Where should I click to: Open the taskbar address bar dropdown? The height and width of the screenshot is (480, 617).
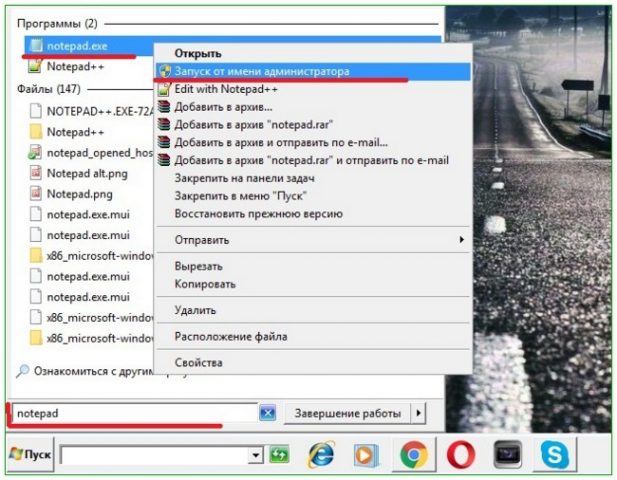point(257,456)
